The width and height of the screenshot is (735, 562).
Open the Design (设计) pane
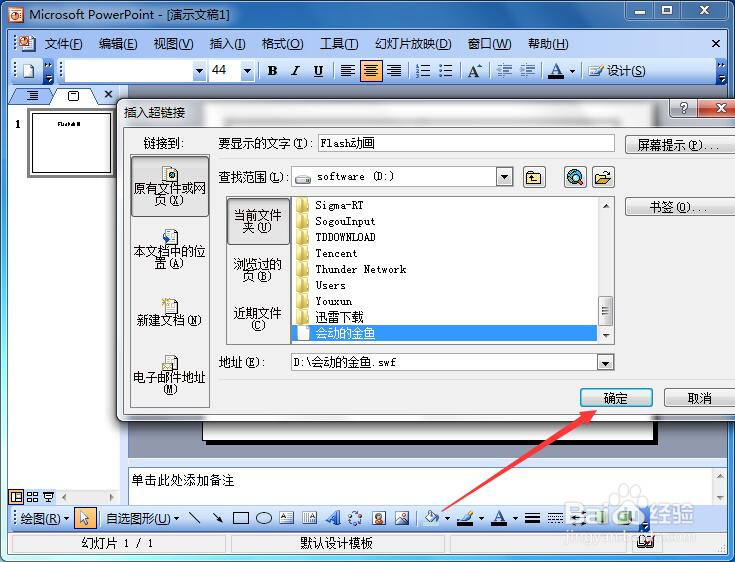[x=617, y=71]
